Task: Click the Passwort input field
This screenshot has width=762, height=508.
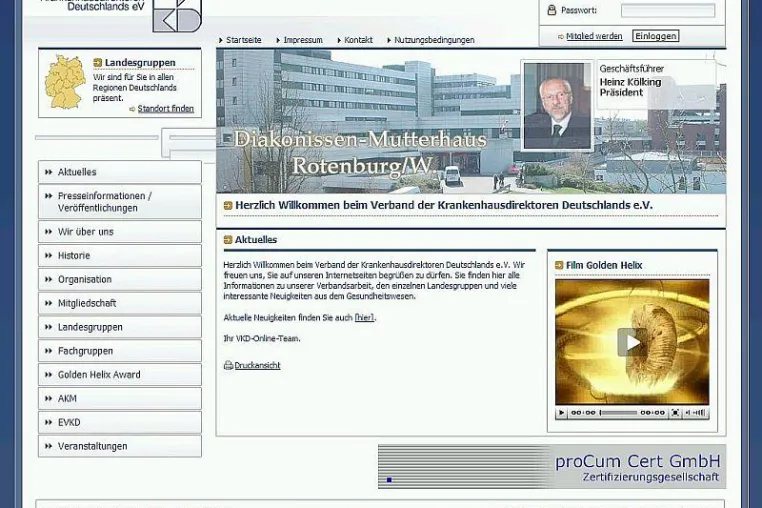Action: (668, 10)
